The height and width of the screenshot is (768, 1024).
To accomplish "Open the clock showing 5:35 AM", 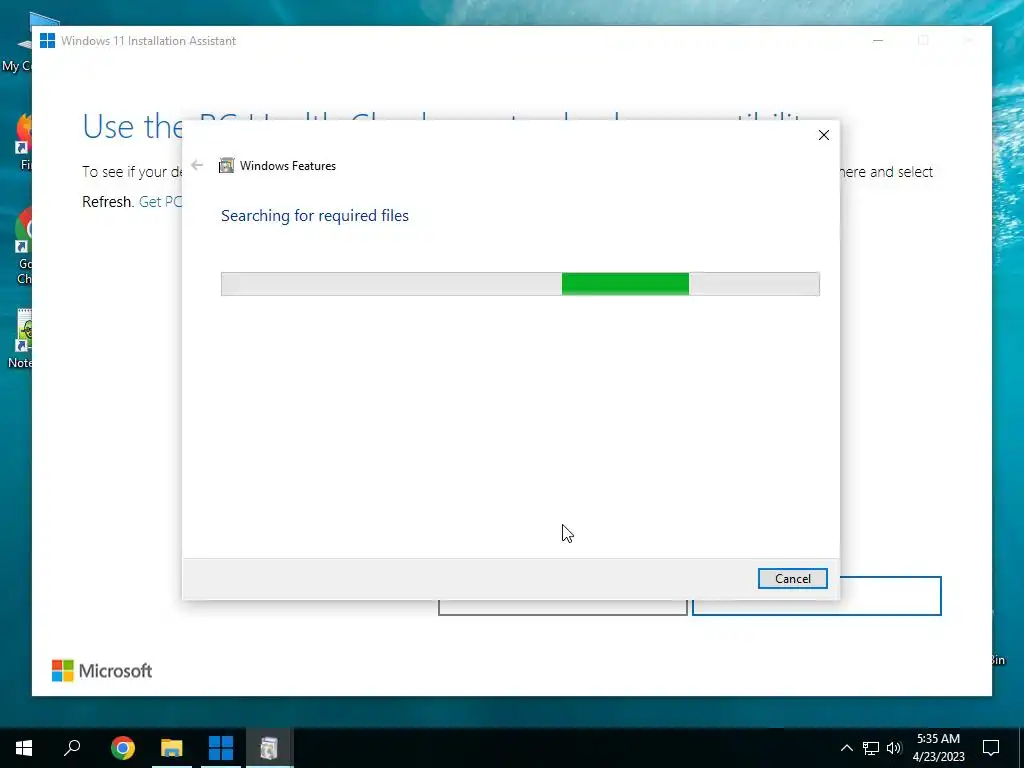I will click(x=938, y=748).
